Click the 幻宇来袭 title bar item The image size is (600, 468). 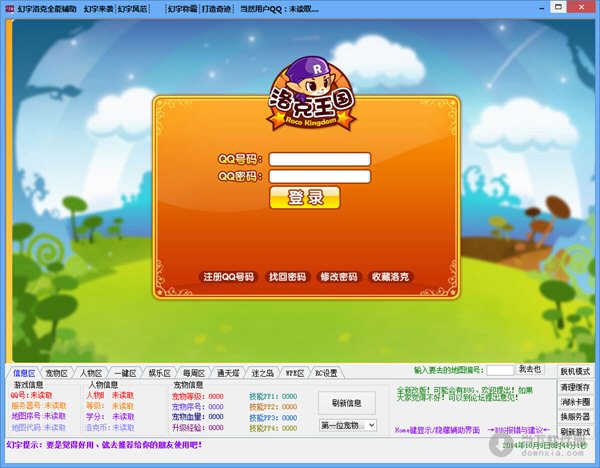(98, 8)
